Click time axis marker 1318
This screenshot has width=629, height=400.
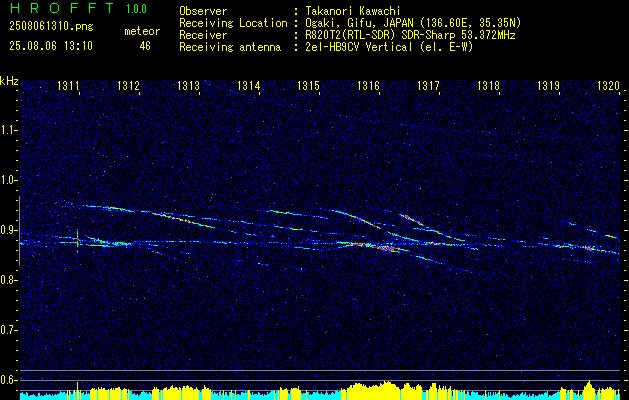point(489,86)
